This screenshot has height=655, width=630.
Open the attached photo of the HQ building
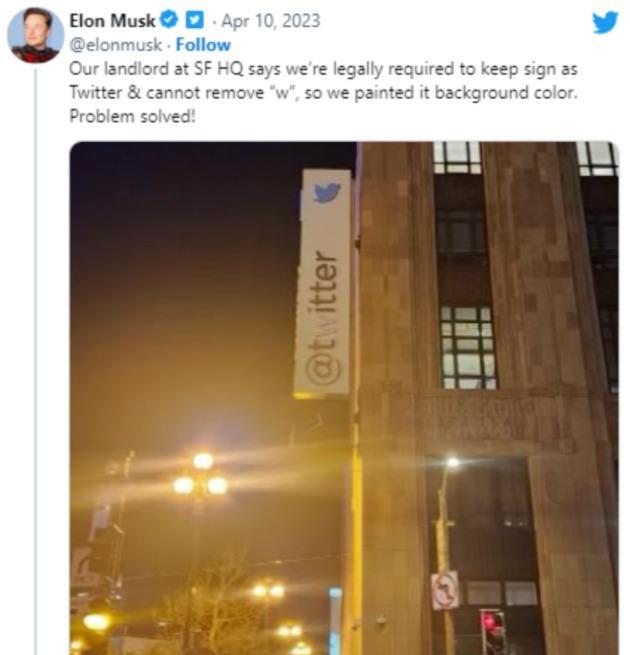tap(344, 398)
